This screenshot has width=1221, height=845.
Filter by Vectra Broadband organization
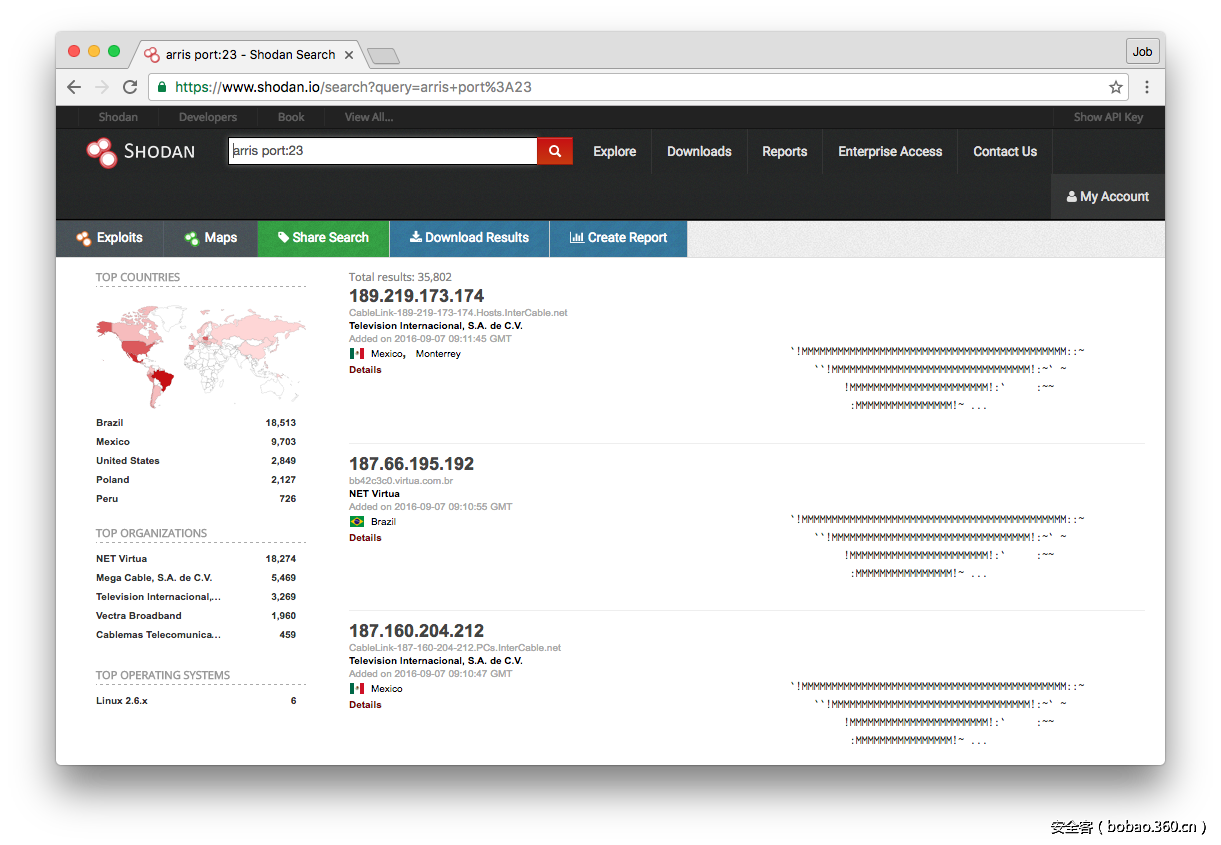point(139,616)
